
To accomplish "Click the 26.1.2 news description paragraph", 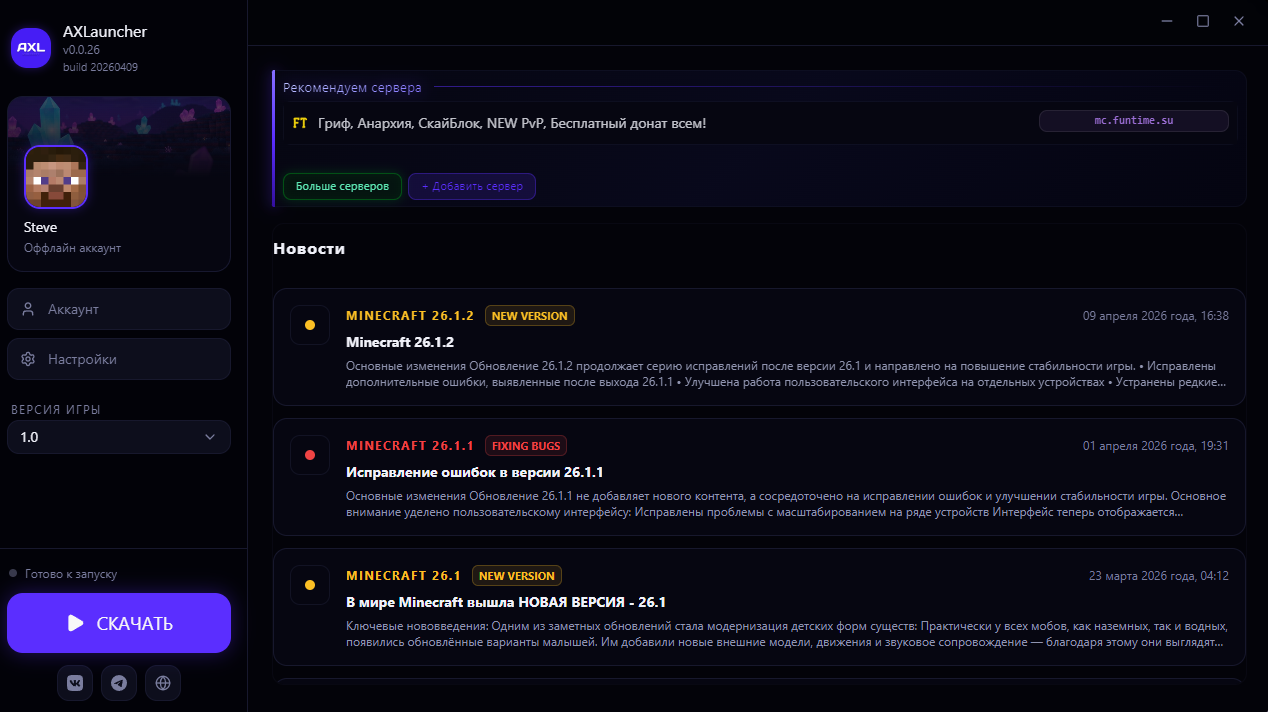I will 787,374.
